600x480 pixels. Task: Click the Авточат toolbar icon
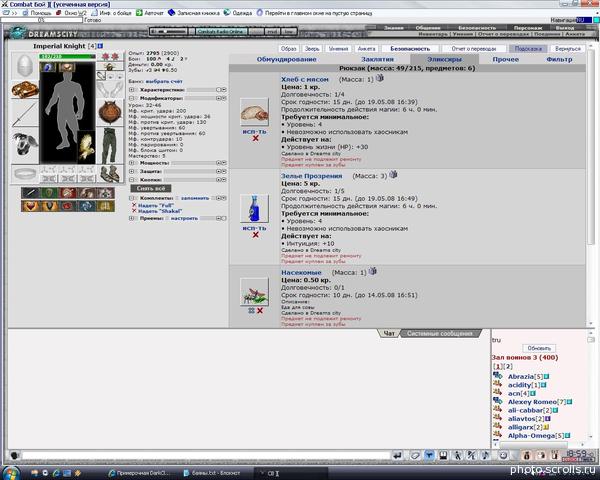coord(139,13)
